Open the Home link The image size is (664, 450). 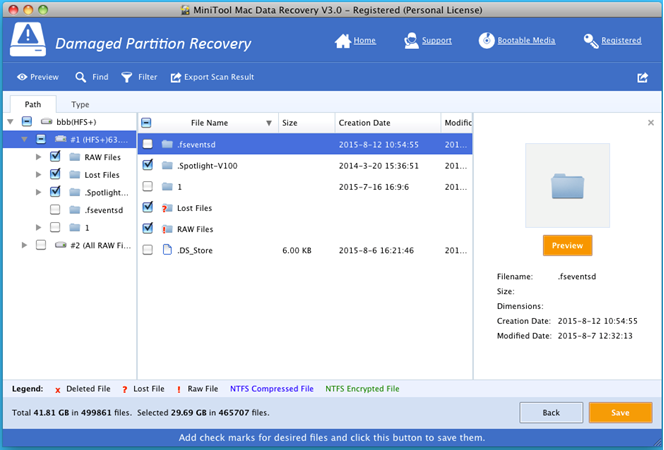365,41
